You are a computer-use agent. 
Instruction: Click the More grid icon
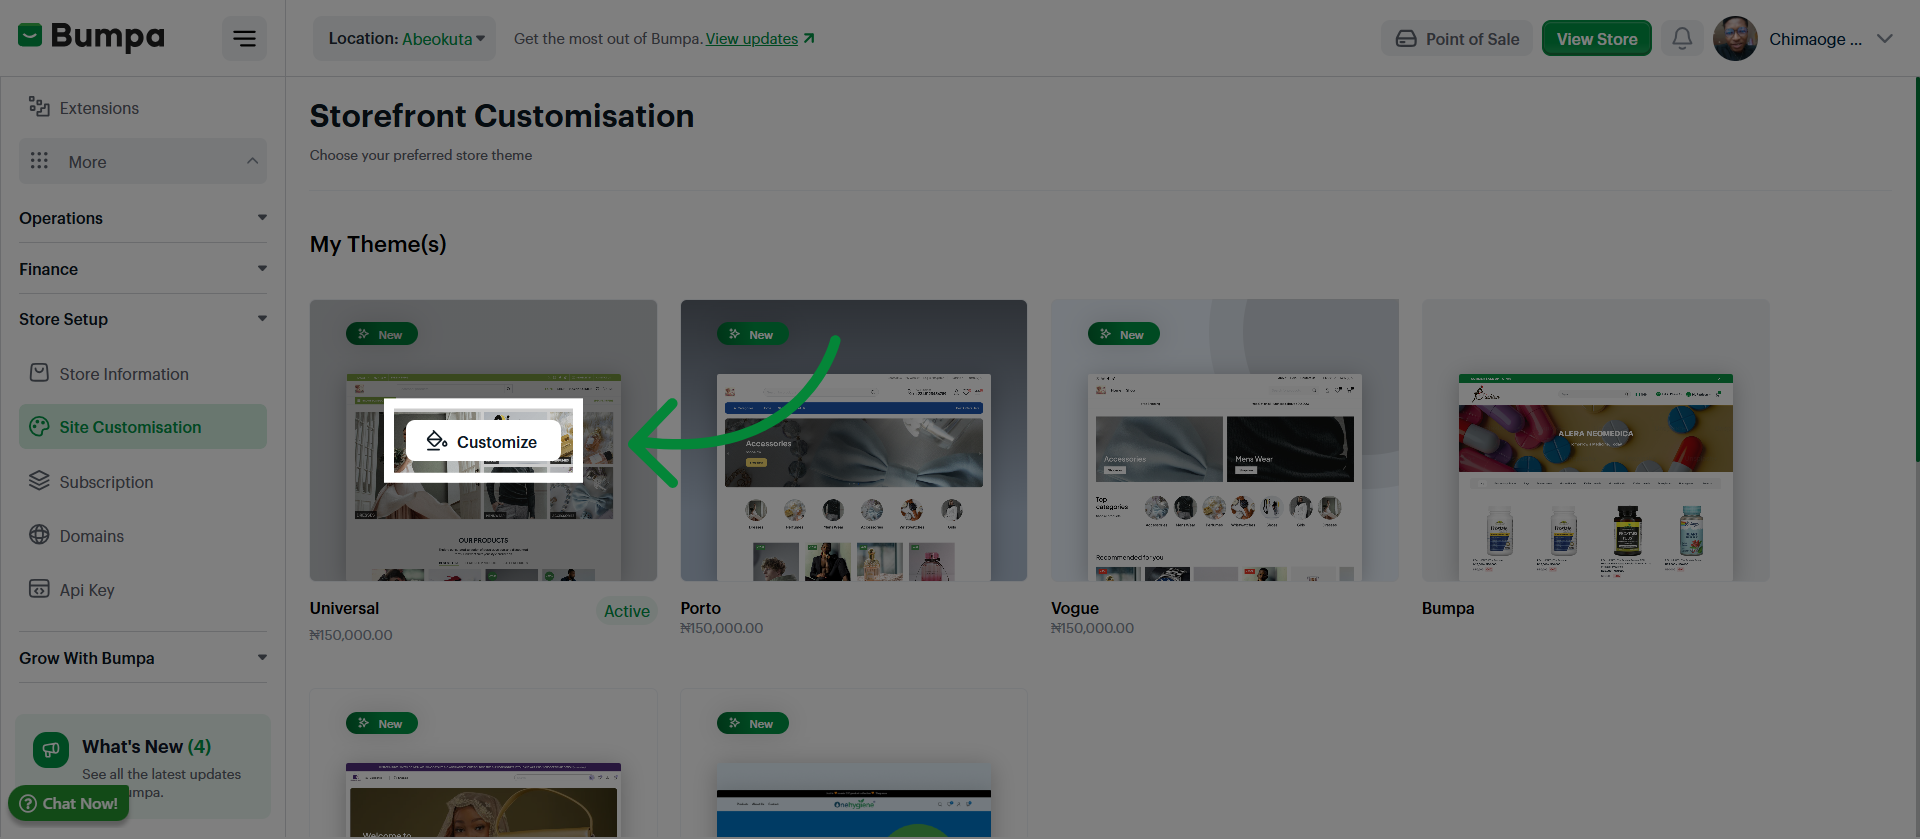pos(39,161)
